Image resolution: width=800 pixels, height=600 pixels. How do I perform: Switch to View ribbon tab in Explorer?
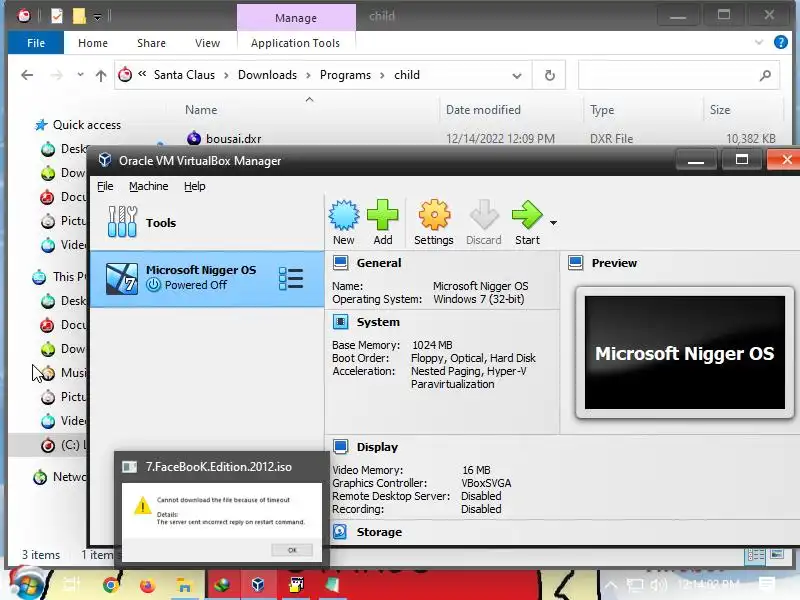tap(207, 43)
